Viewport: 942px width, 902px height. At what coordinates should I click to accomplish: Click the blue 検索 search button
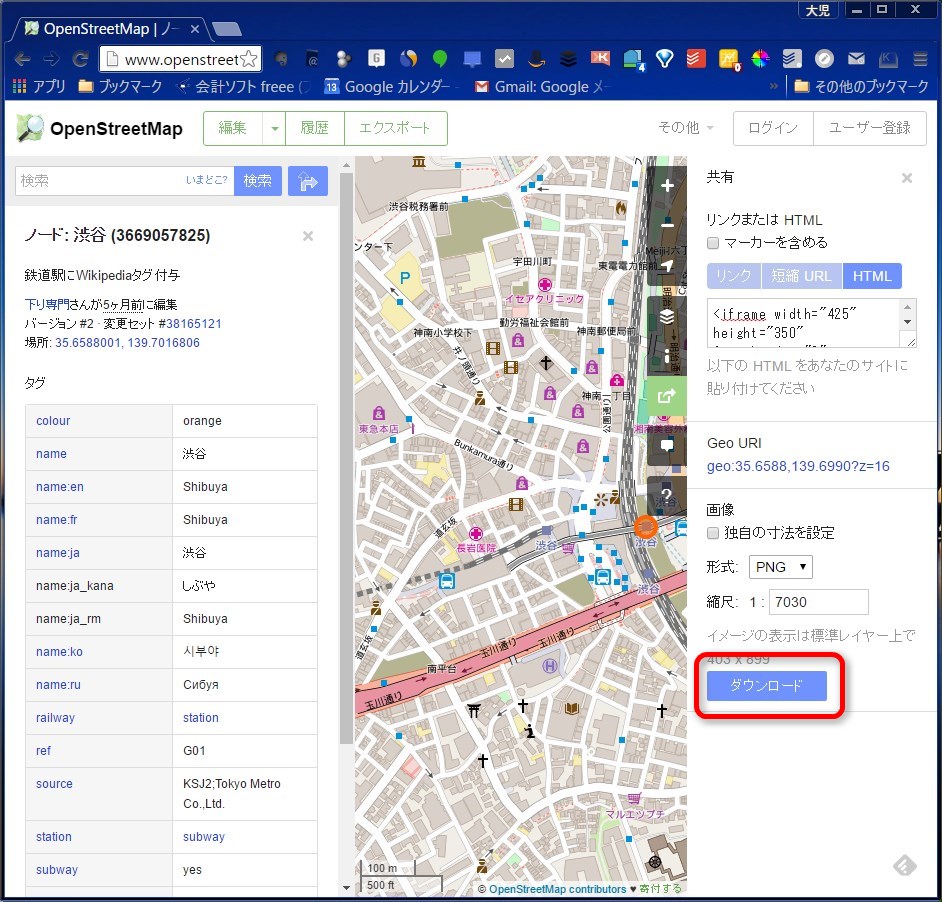[258, 181]
